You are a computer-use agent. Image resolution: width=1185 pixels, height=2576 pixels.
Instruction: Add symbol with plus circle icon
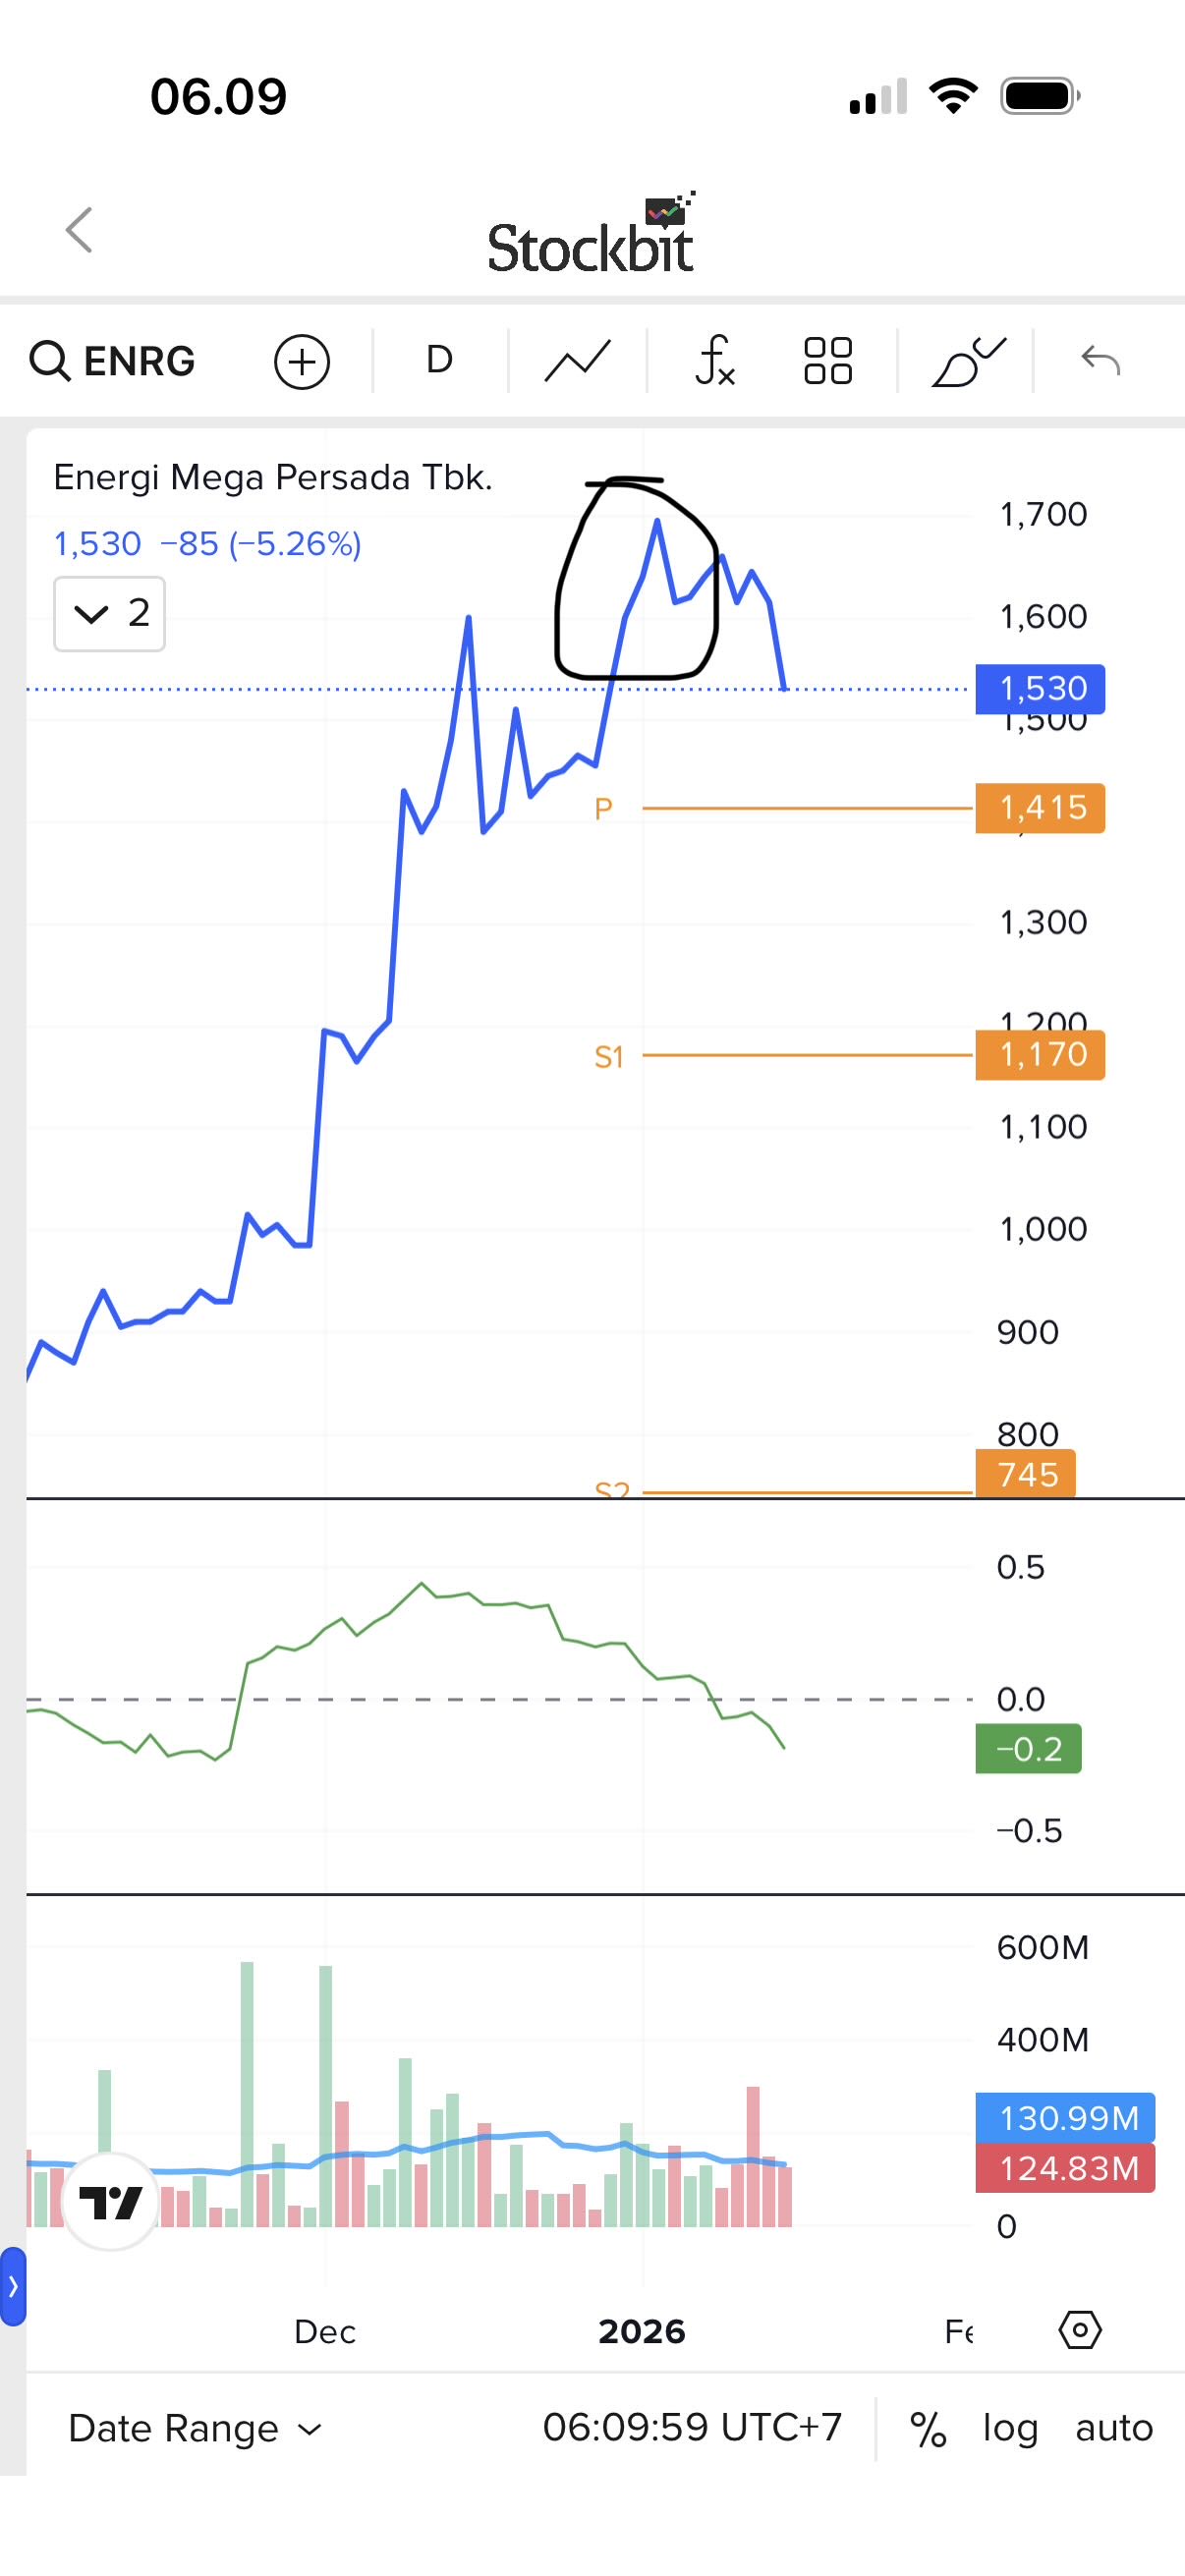pos(302,361)
